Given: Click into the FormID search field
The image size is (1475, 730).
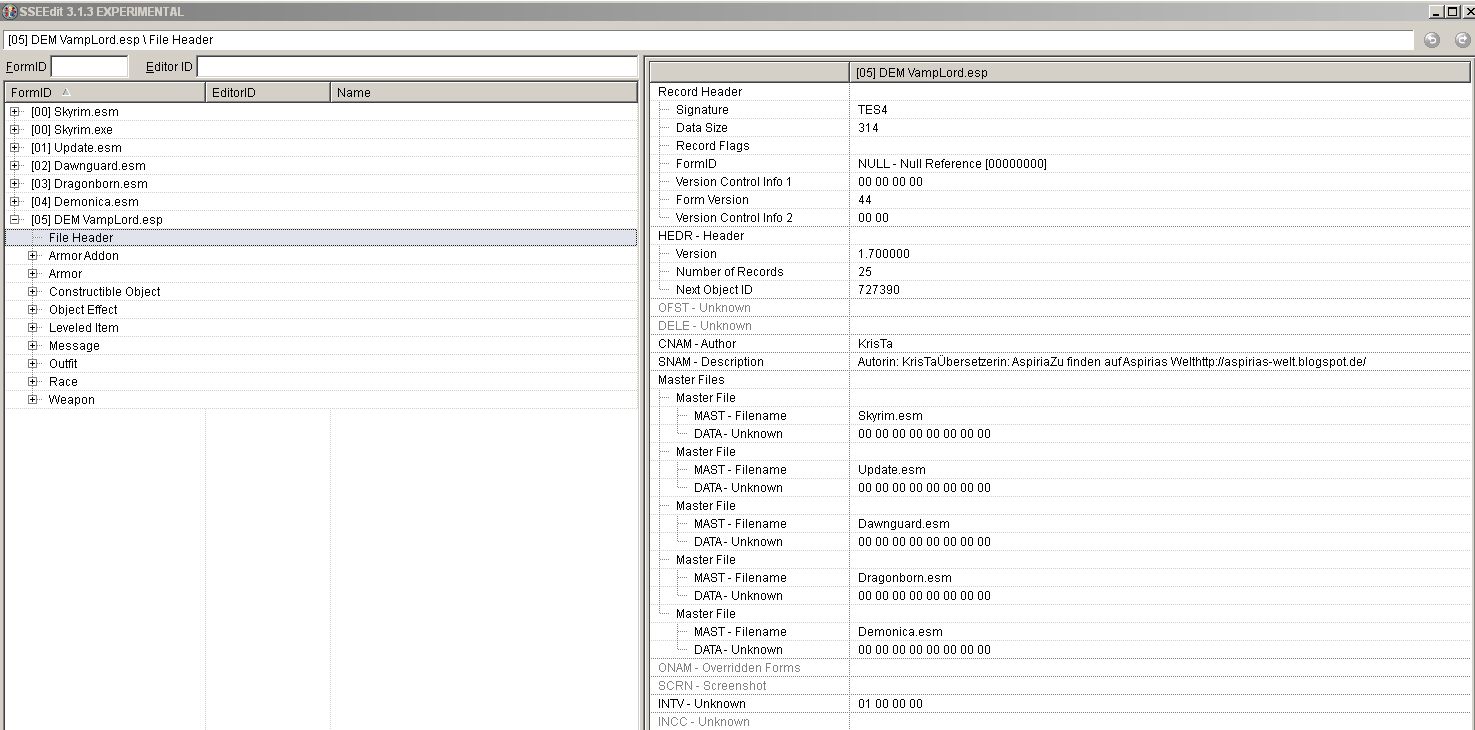Looking at the screenshot, I should coord(89,66).
